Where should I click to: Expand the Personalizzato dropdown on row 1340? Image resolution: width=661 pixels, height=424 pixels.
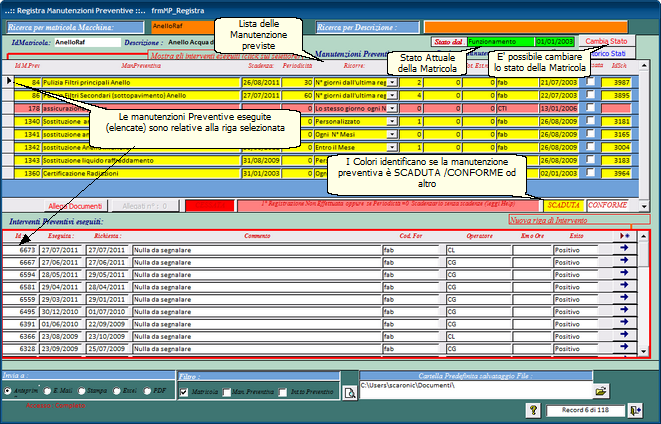(x=392, y=121)
